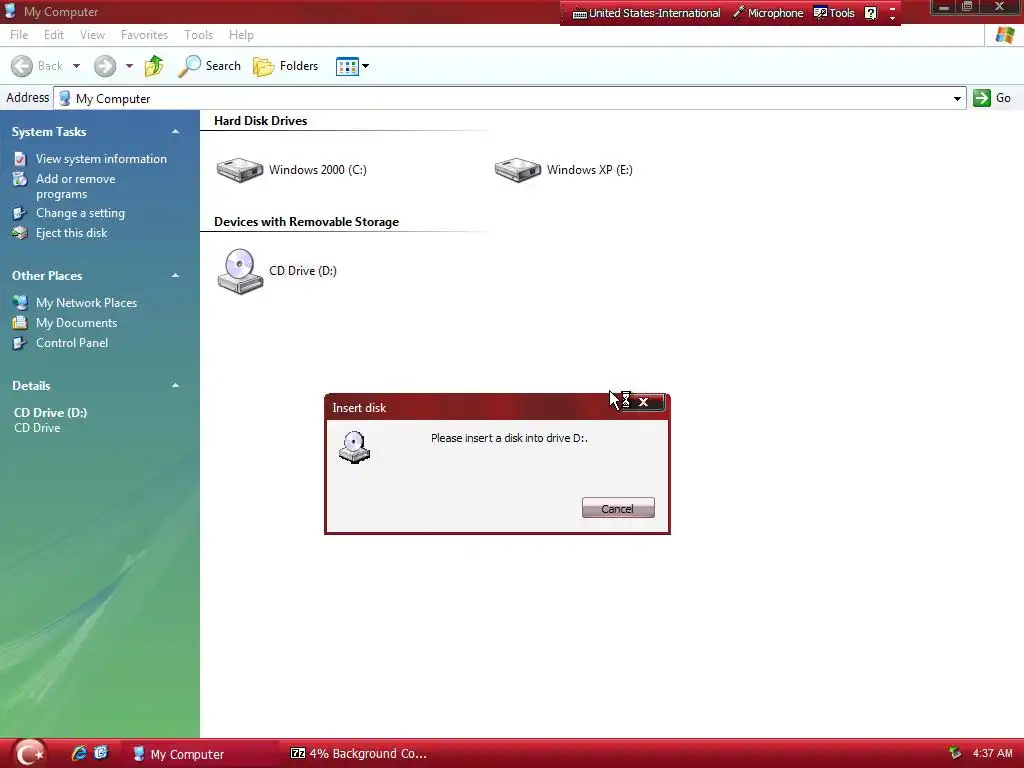Screen dimensions: 1024x768
Task: Open the Views dropdown arrow
Action: [366, 66]
